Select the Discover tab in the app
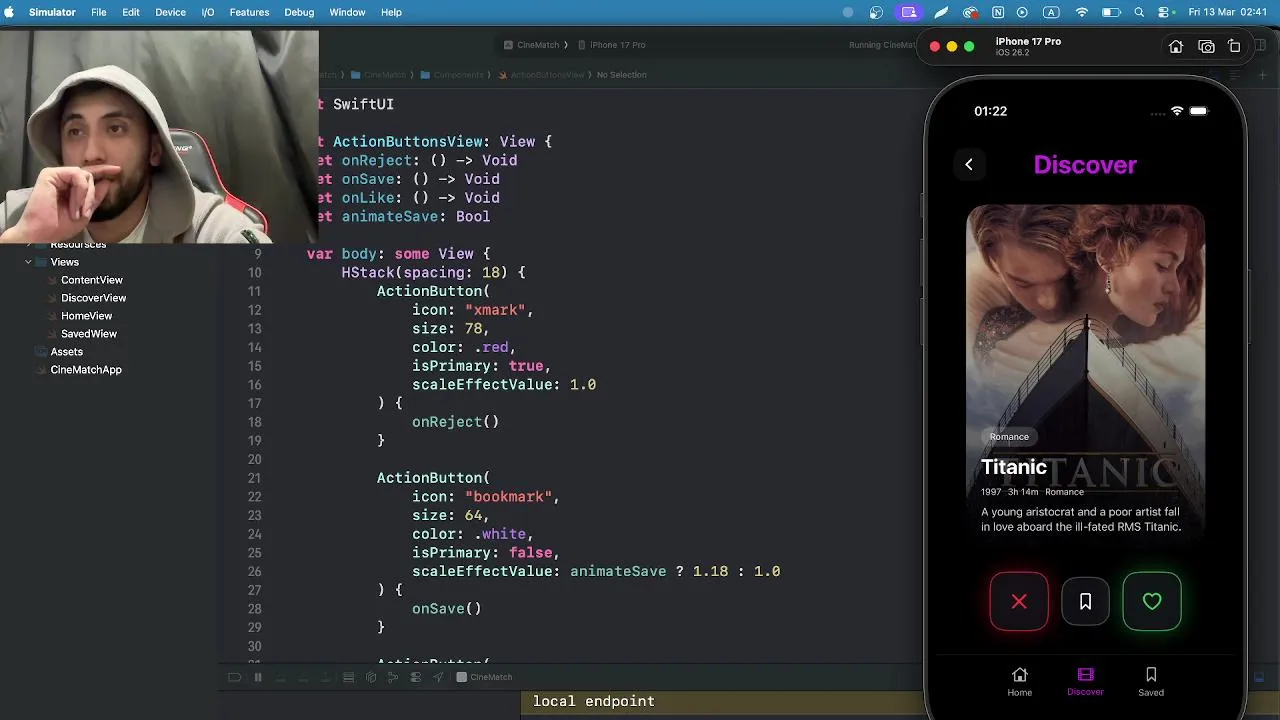This screenshot has width=1280, height=720. click(x=1085, y=681)
